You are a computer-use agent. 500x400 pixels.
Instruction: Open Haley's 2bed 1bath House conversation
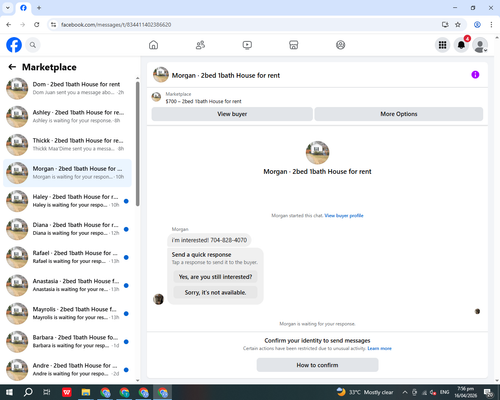[67, 201]
